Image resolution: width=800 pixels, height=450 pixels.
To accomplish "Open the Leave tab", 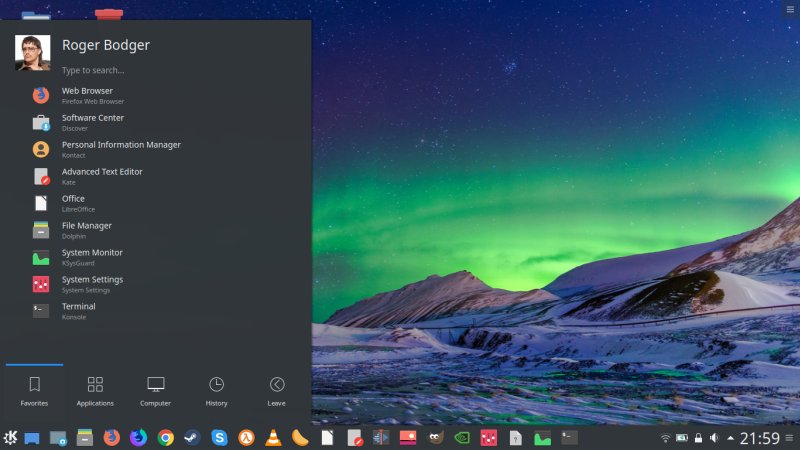I will 277,391.
